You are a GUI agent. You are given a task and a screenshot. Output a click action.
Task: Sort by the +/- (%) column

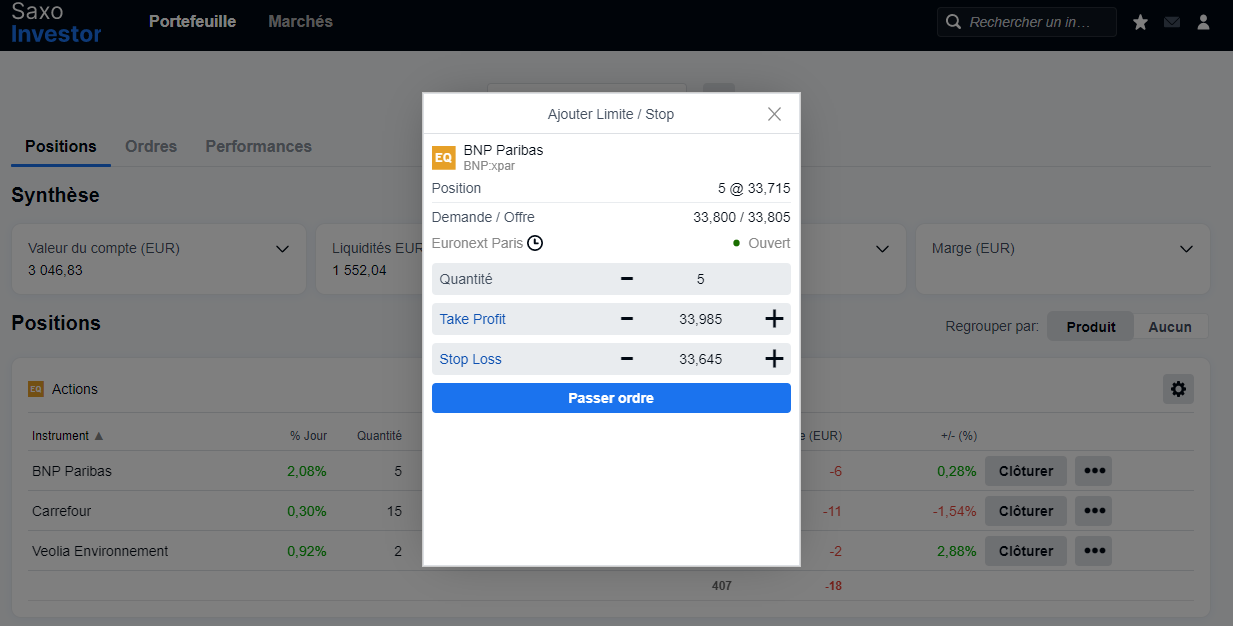[959, 436]
